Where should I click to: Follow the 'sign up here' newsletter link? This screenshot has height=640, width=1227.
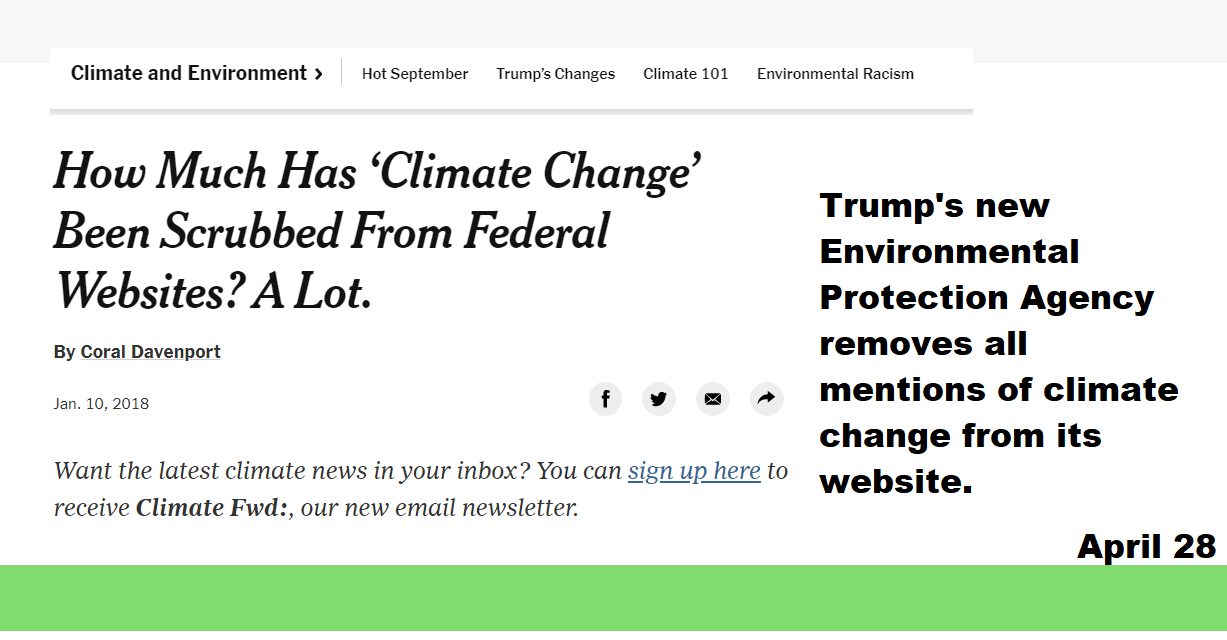[694, 470]
